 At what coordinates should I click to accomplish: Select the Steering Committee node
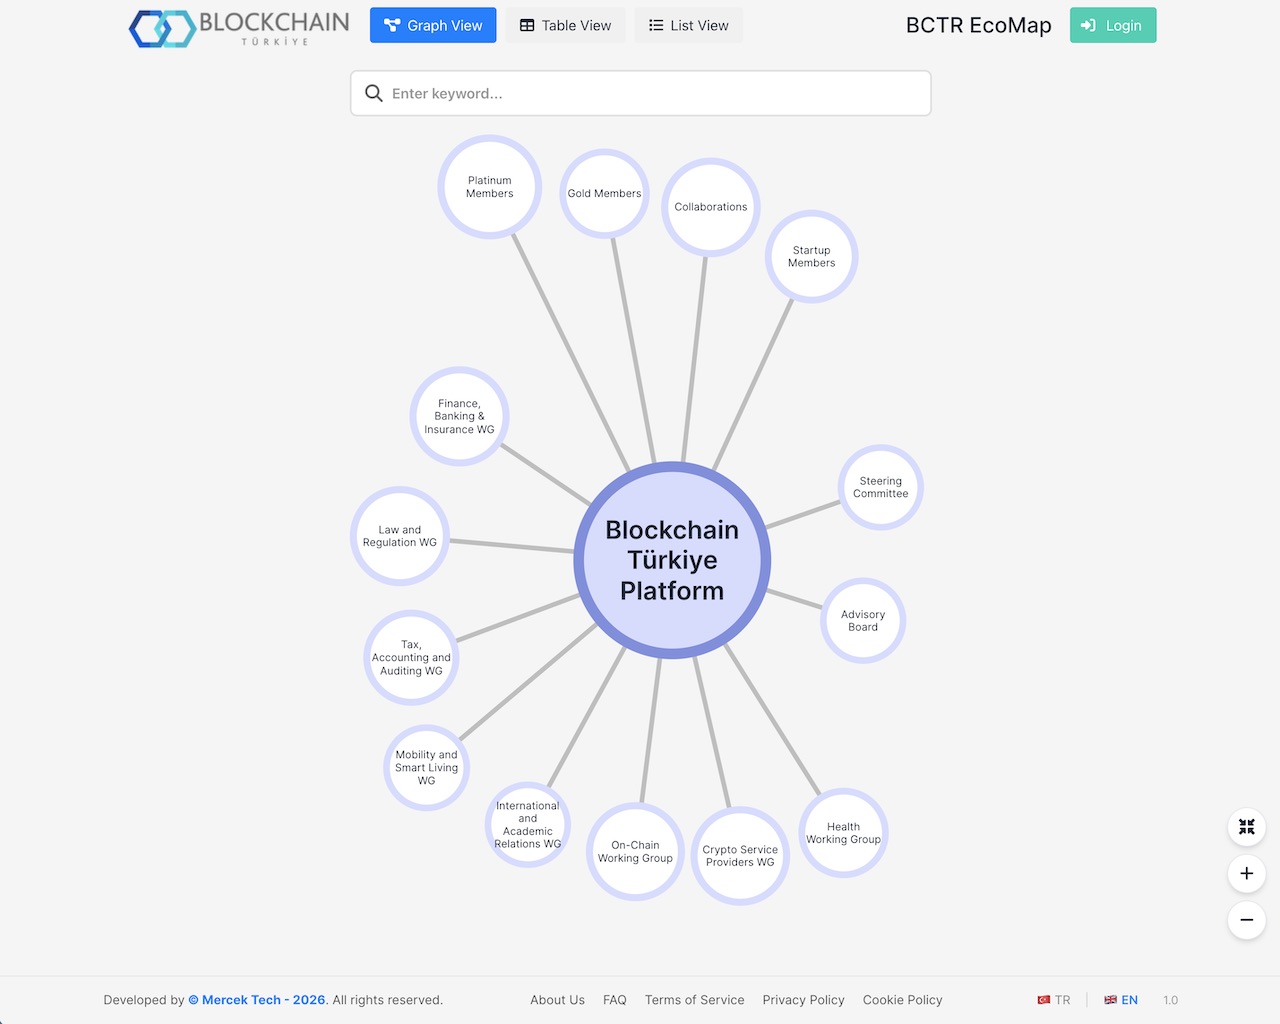881,487
